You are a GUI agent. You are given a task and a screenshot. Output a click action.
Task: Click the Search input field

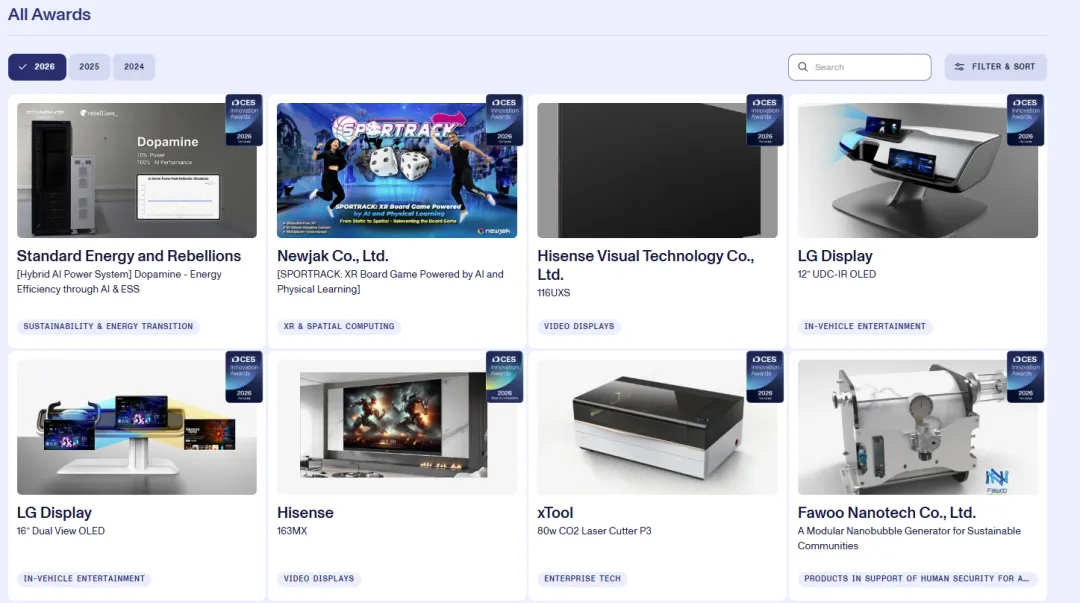(x=860, y=67)
